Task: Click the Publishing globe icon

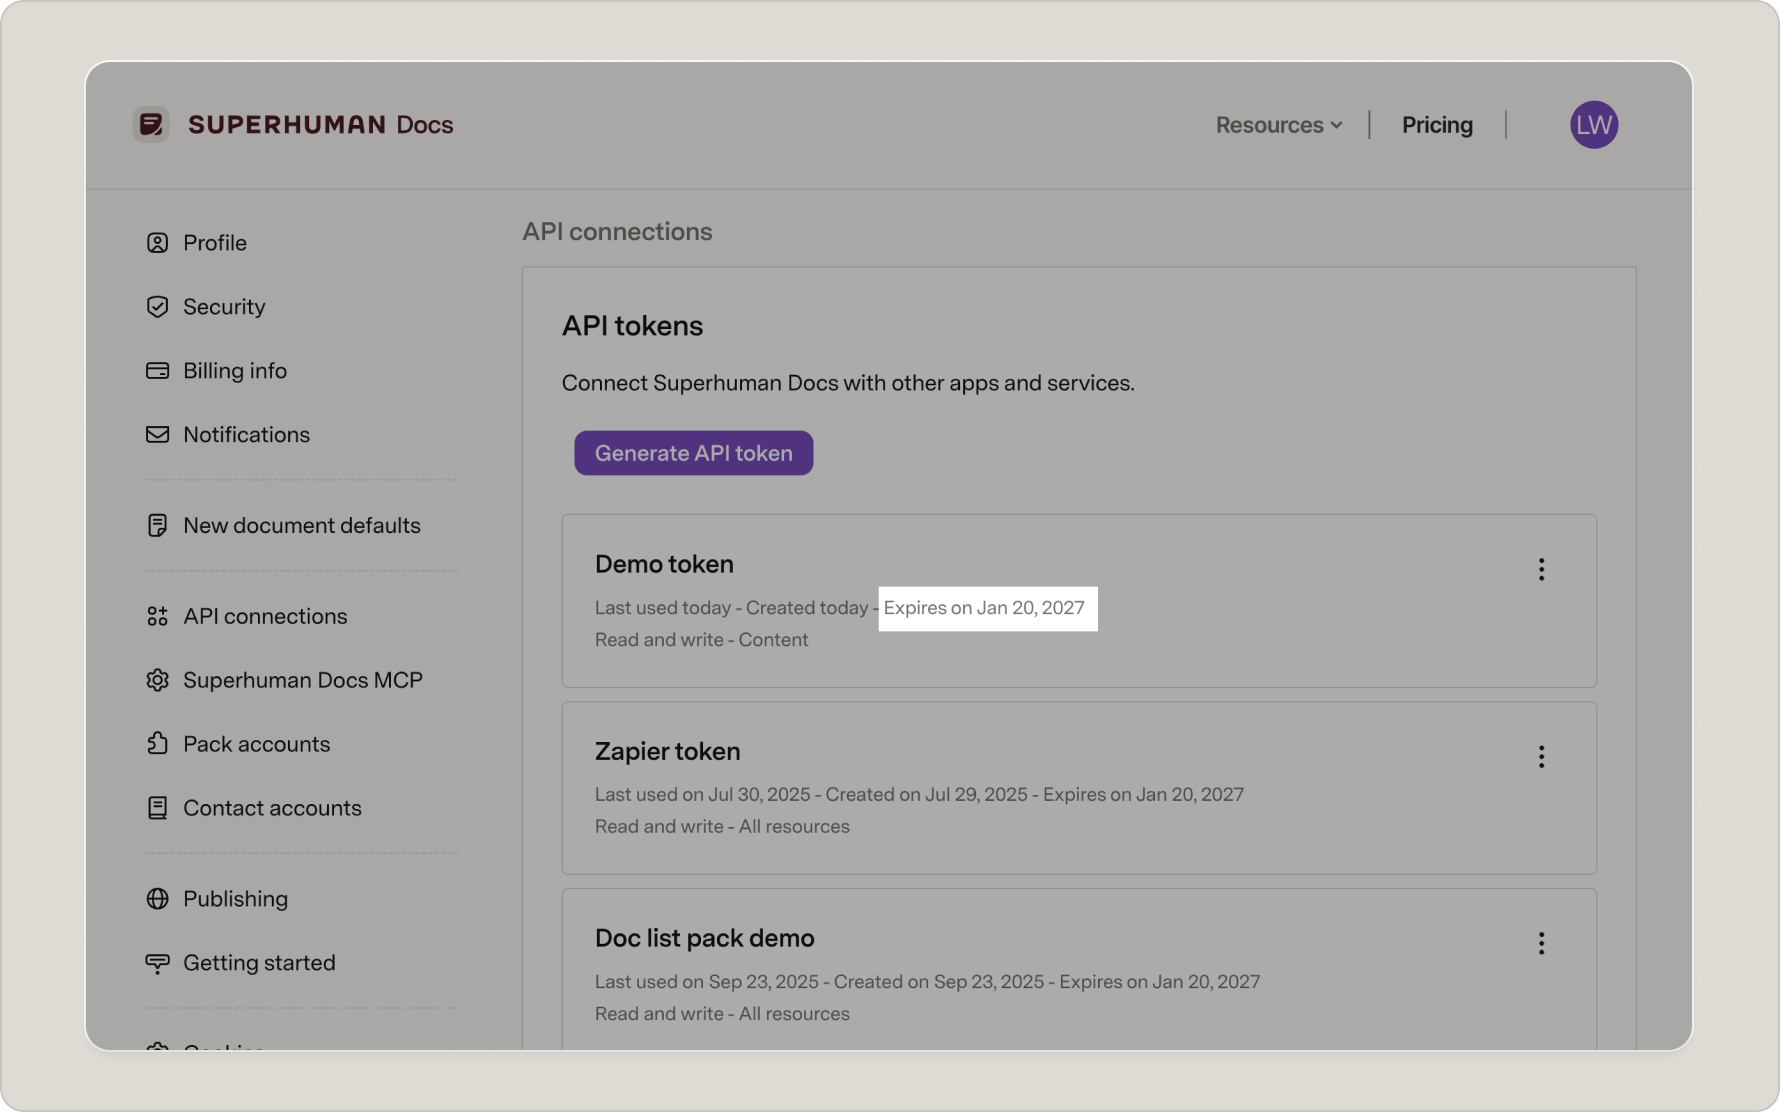Action: pyautogui.click(x=157, y=899)
